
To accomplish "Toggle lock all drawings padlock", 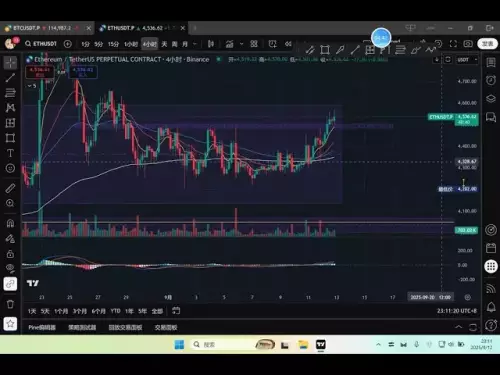I will coord(10,254).
